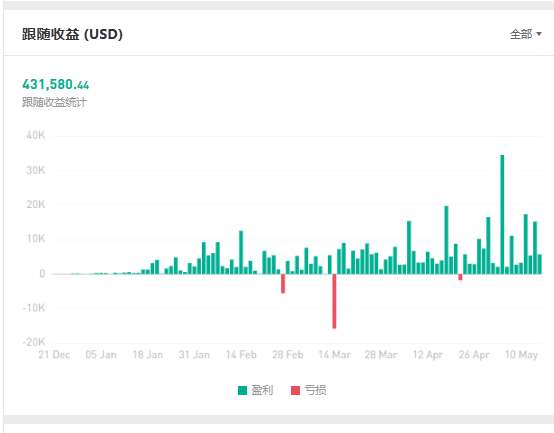Toggle the 盈利 legend label
This screenshot has height=433, width=554.
click(262, 390)
